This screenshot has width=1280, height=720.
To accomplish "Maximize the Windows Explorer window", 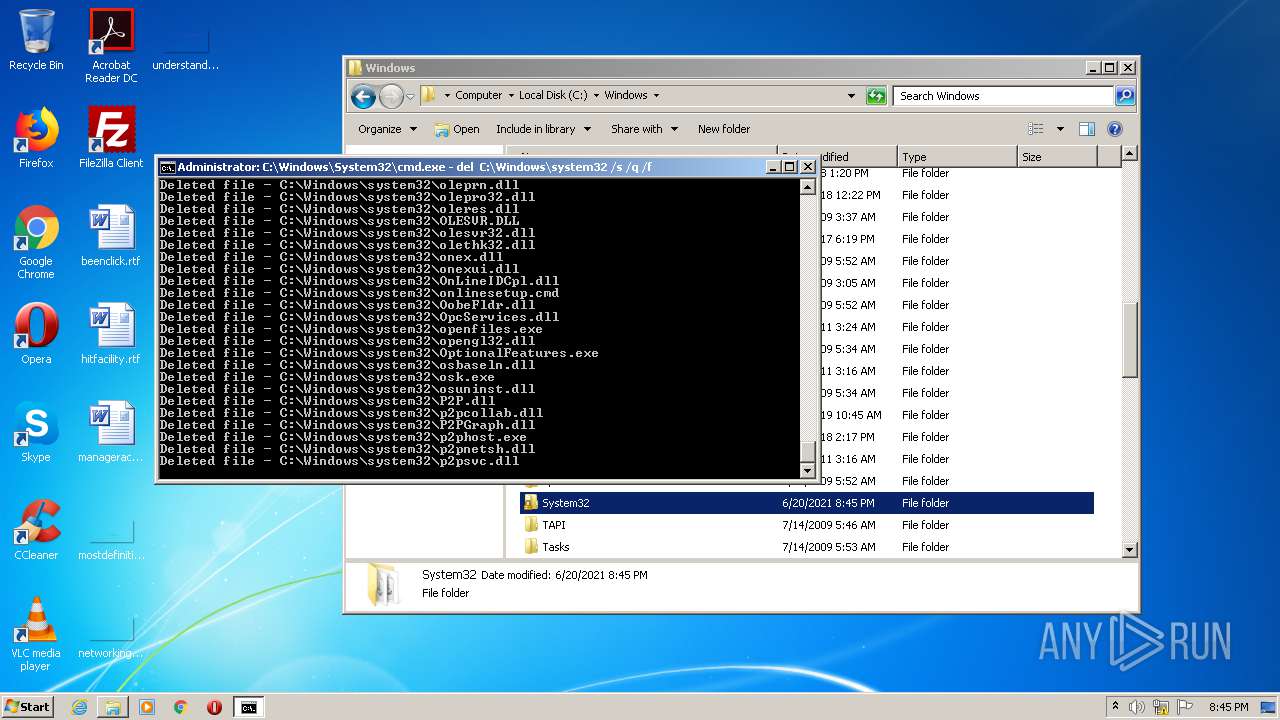I will (x=1110, y=68).
